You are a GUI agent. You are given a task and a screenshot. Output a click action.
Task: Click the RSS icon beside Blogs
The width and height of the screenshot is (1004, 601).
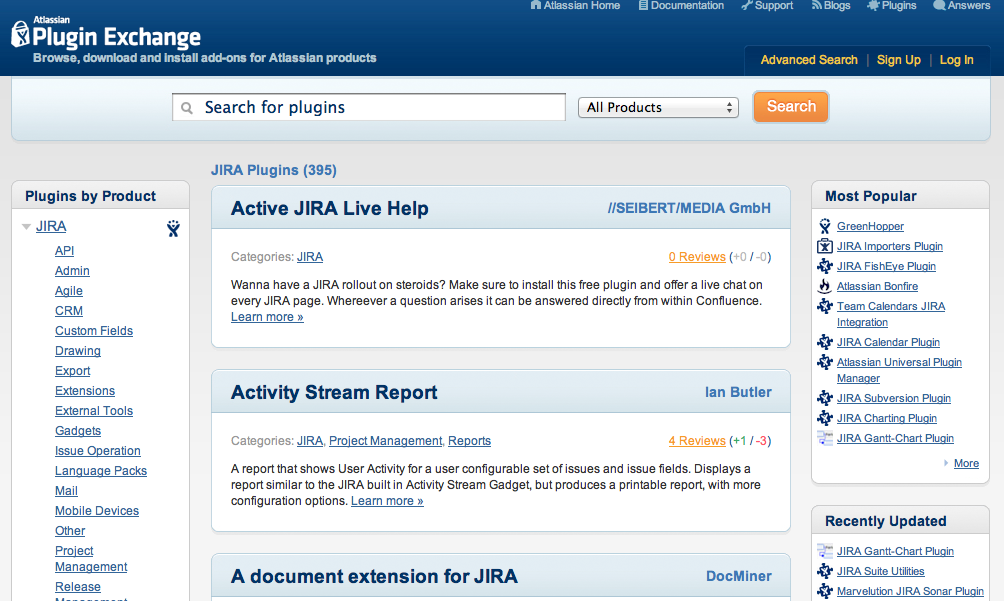click(816, 5)
